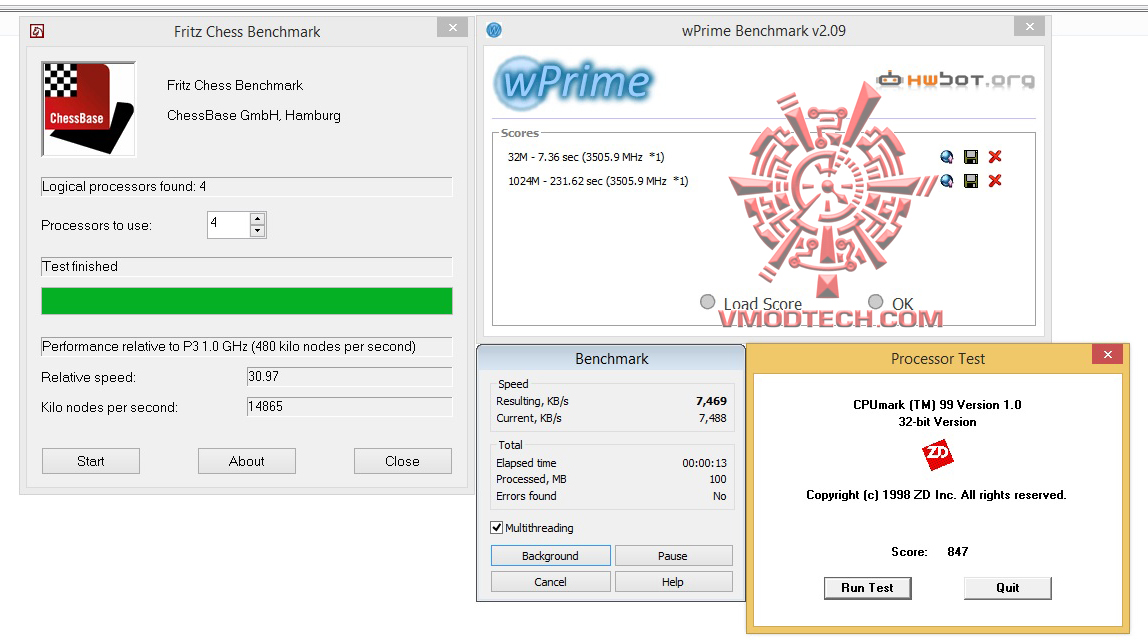The image size is (1148, 644).
Task: Click the wPrime title bar globe icon
Action: 494,30
